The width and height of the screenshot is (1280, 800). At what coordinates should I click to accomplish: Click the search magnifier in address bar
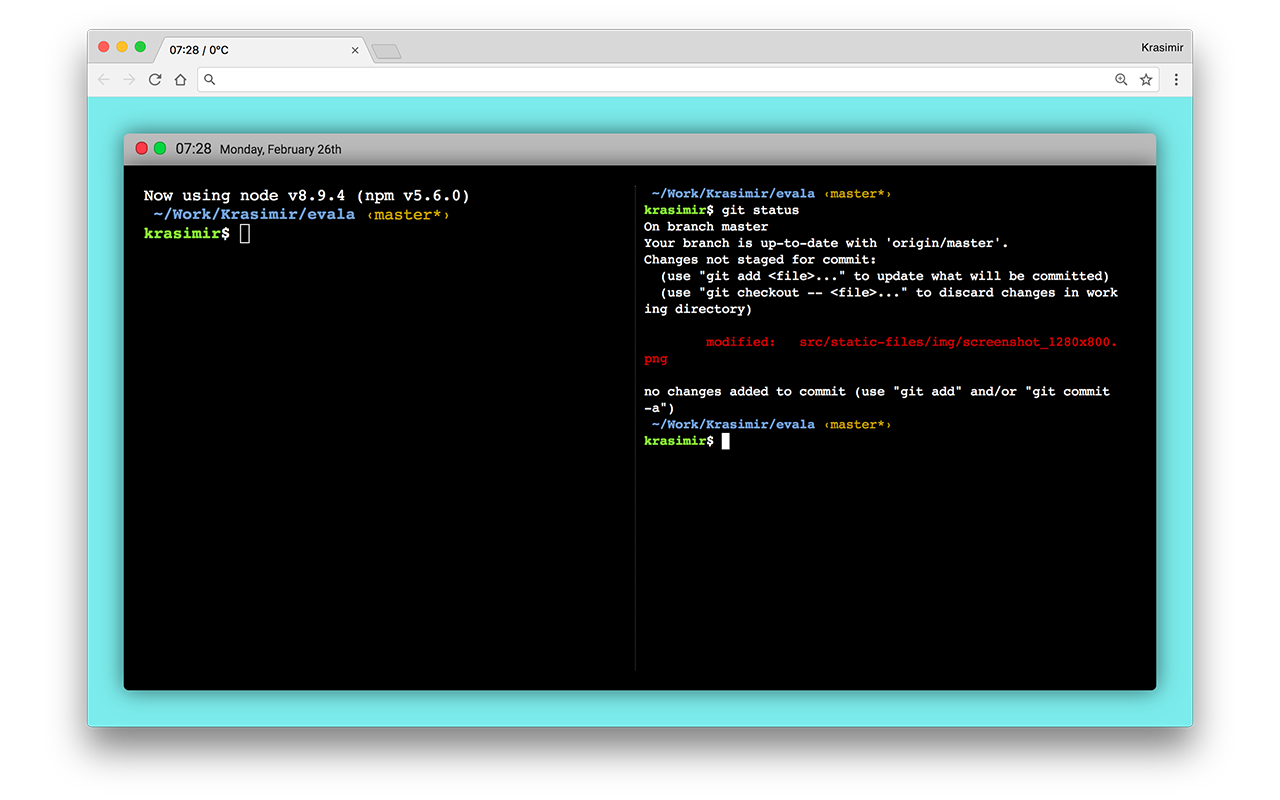[x=210, y=80]
